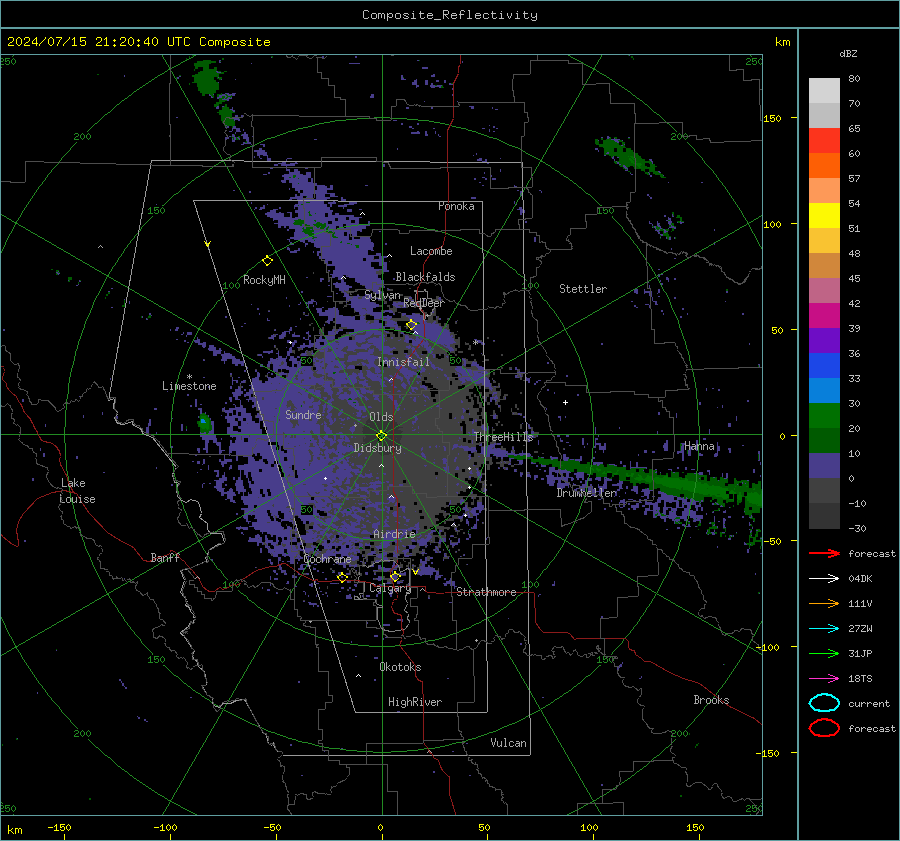Viewport: 900px width, 841px height.
Task: Click the orange 111V arrow icon
Action: coord(824,603)
